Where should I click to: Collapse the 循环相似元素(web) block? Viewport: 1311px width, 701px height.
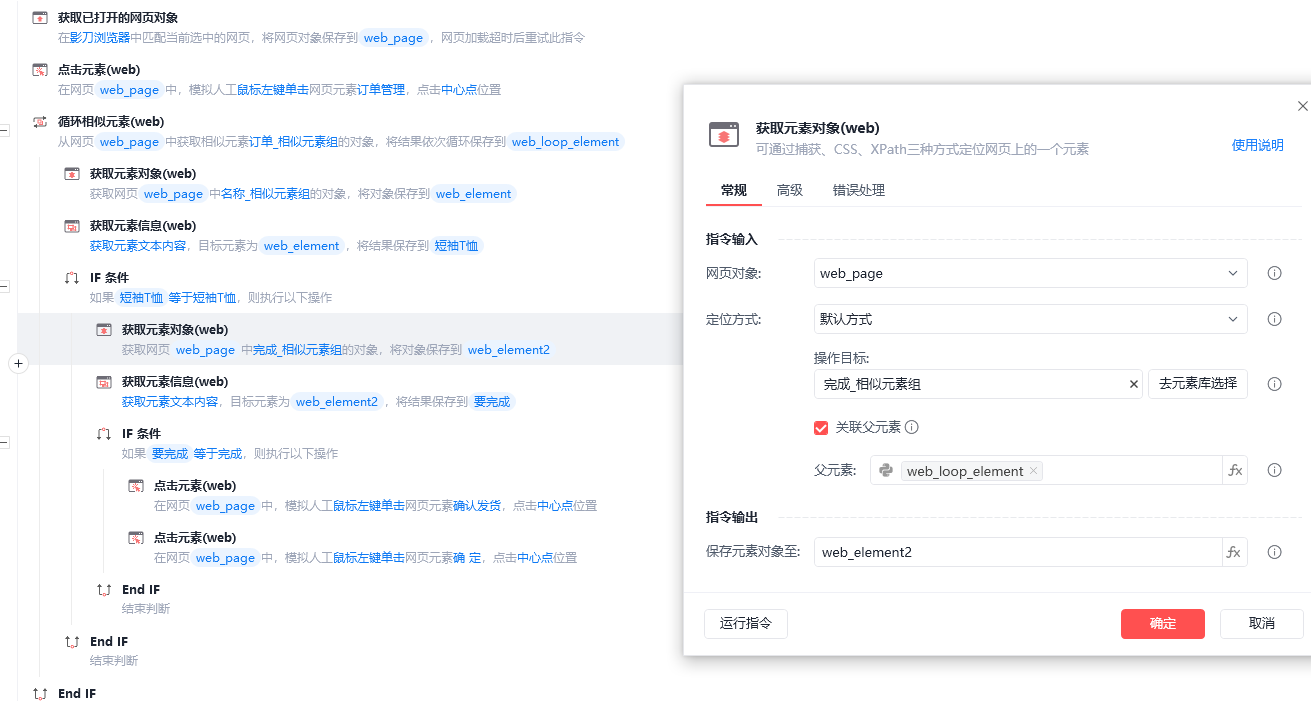[x=4, y=130]
